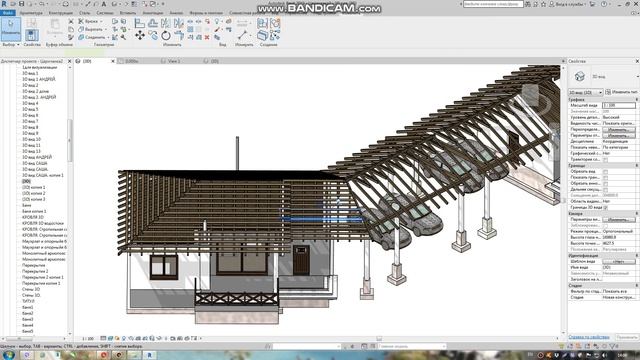Click the Text 'A' icon in quick access toolbar

coord(104,4)
